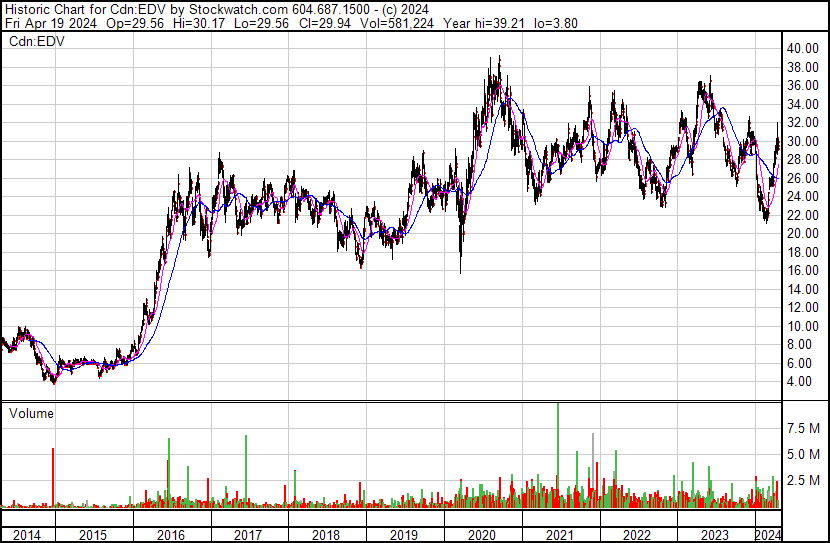The height and width of the screenshot is (543, 830).
Task: Click the 2023 year label
Action: [715, 535]
